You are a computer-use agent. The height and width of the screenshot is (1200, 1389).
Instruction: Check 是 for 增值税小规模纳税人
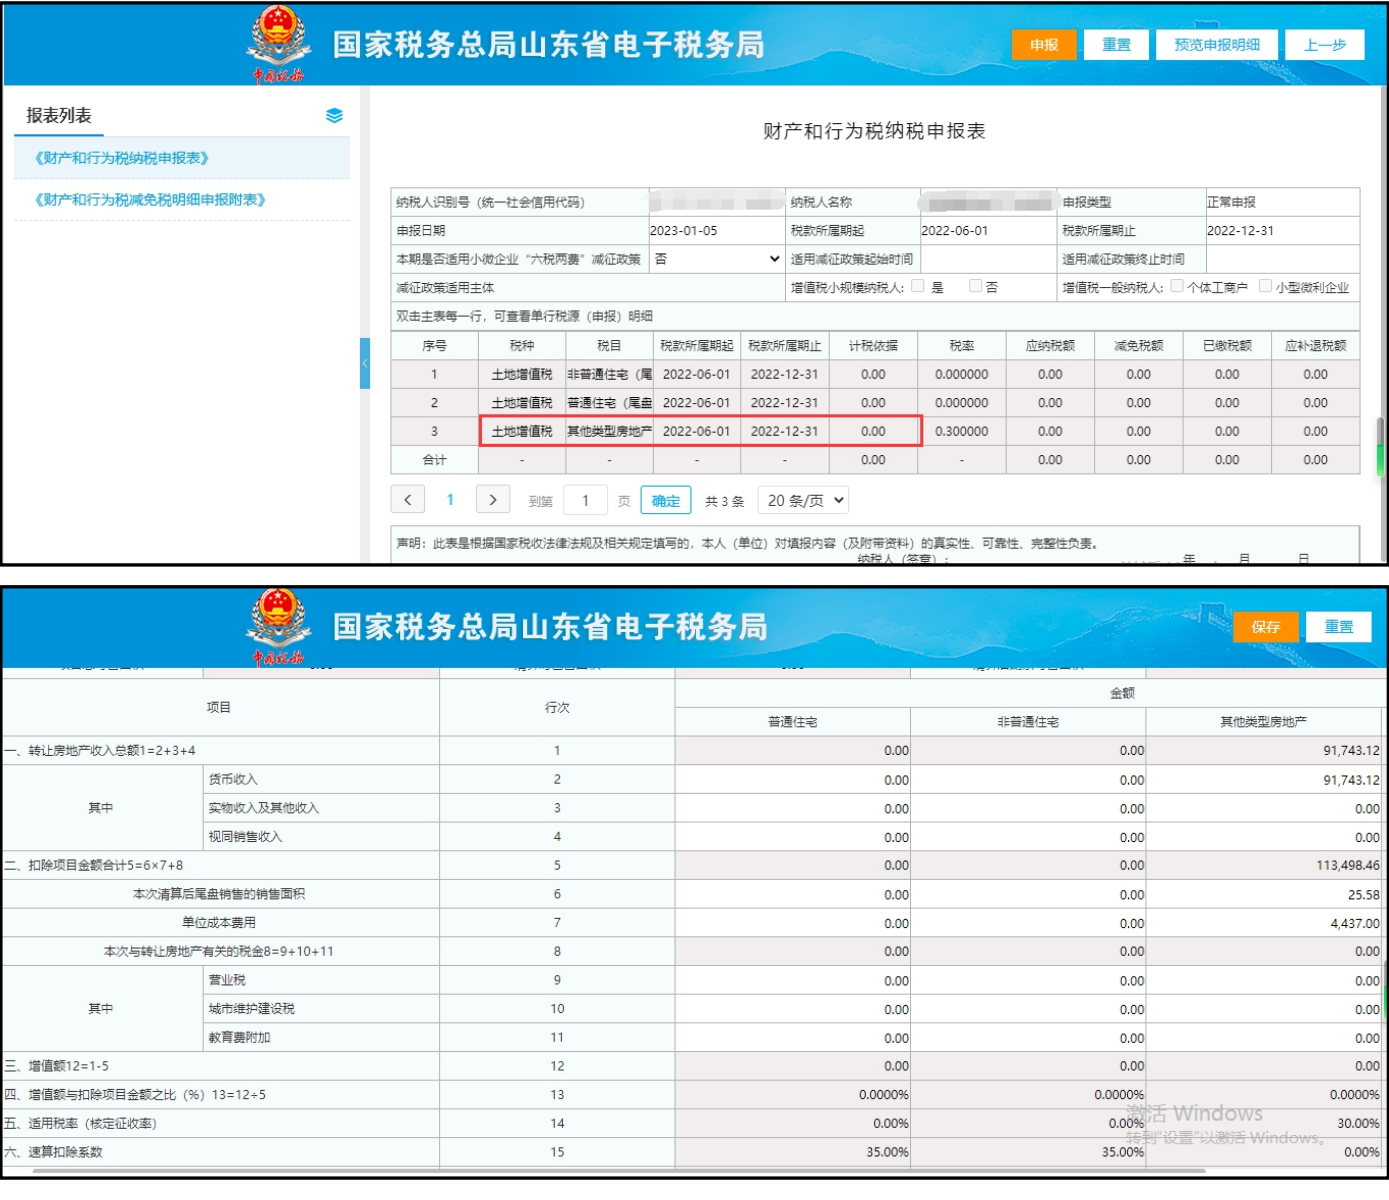point(918,287)
